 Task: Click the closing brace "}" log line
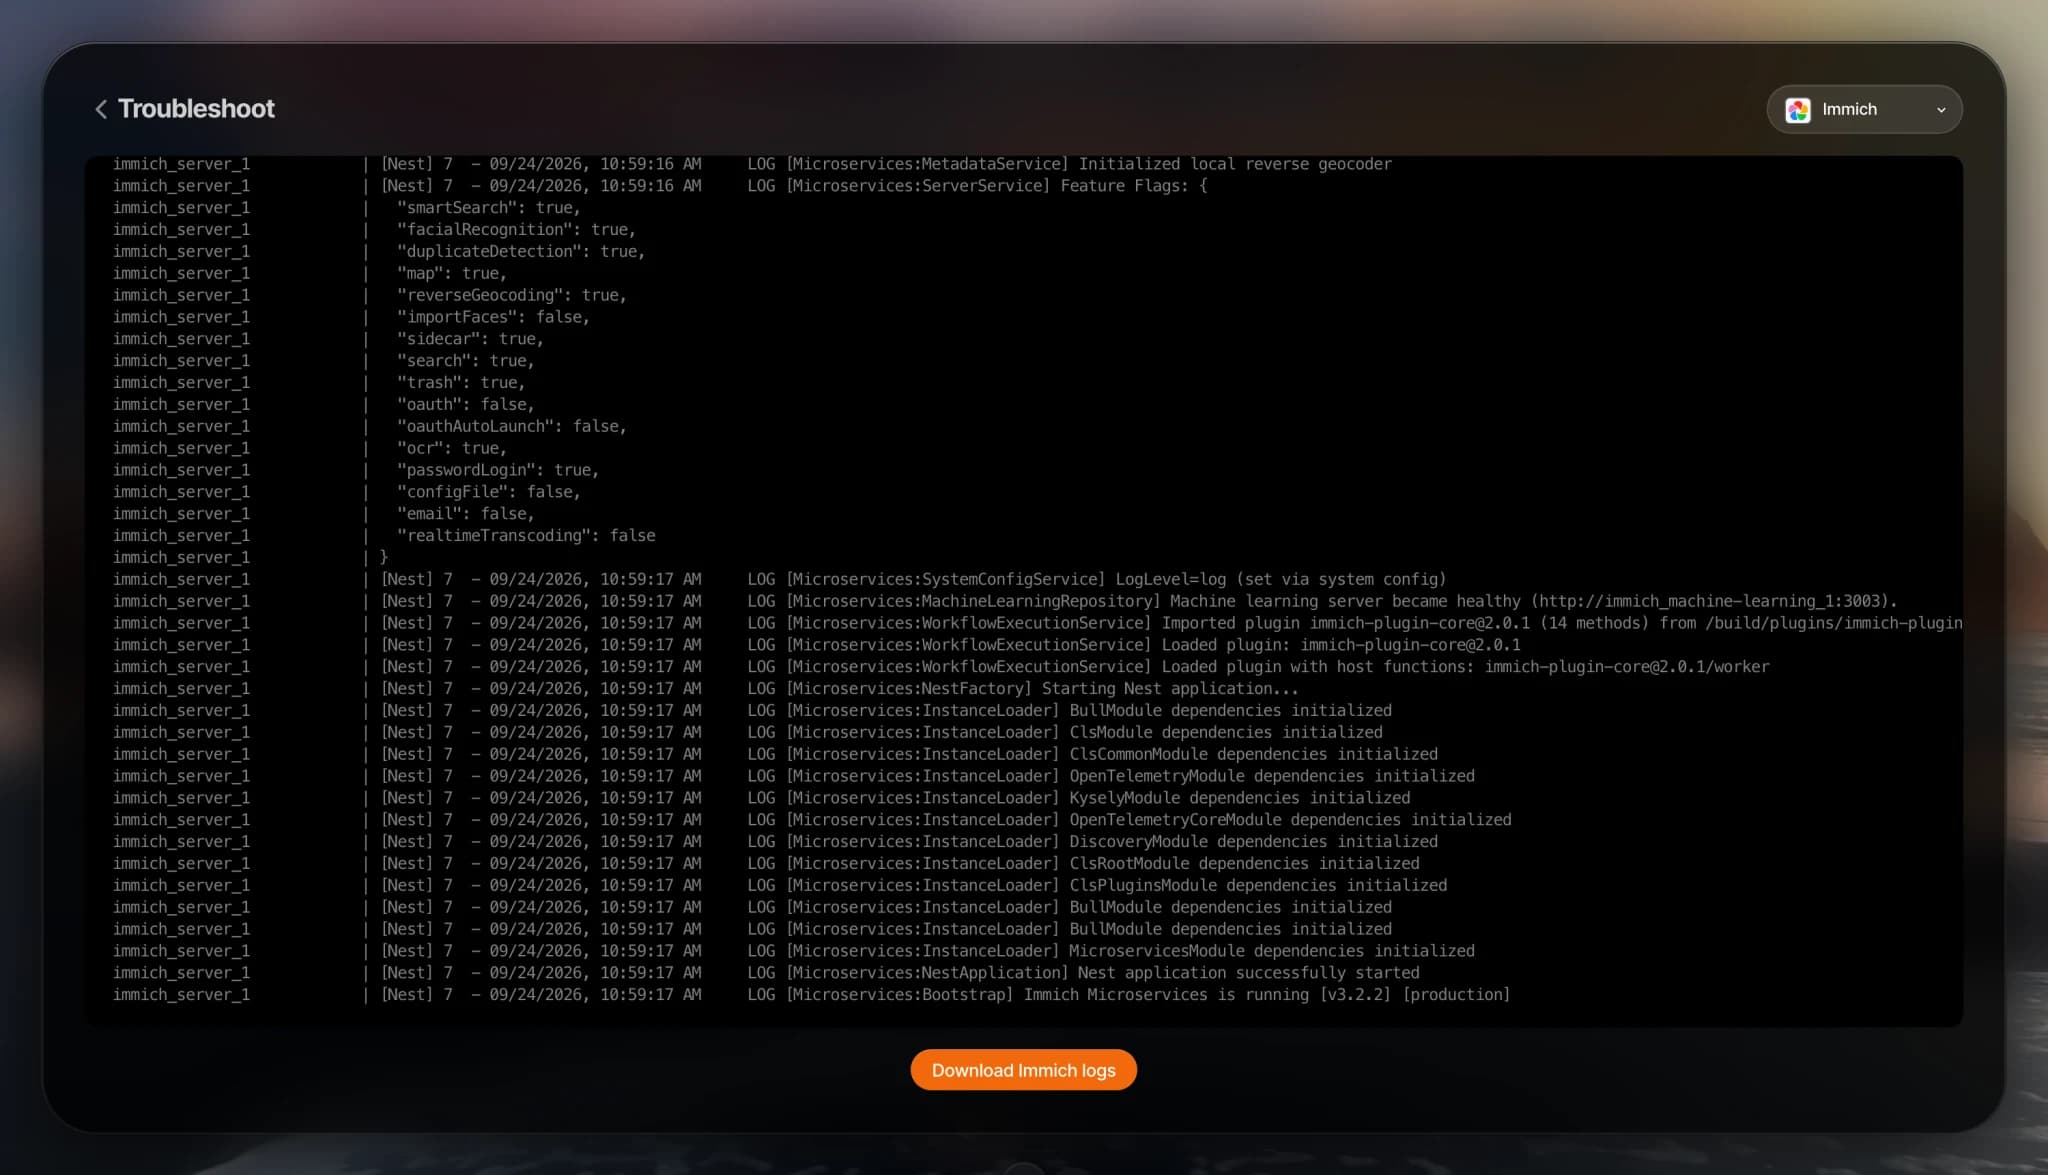pyautogui.click(x=251, y=558)
